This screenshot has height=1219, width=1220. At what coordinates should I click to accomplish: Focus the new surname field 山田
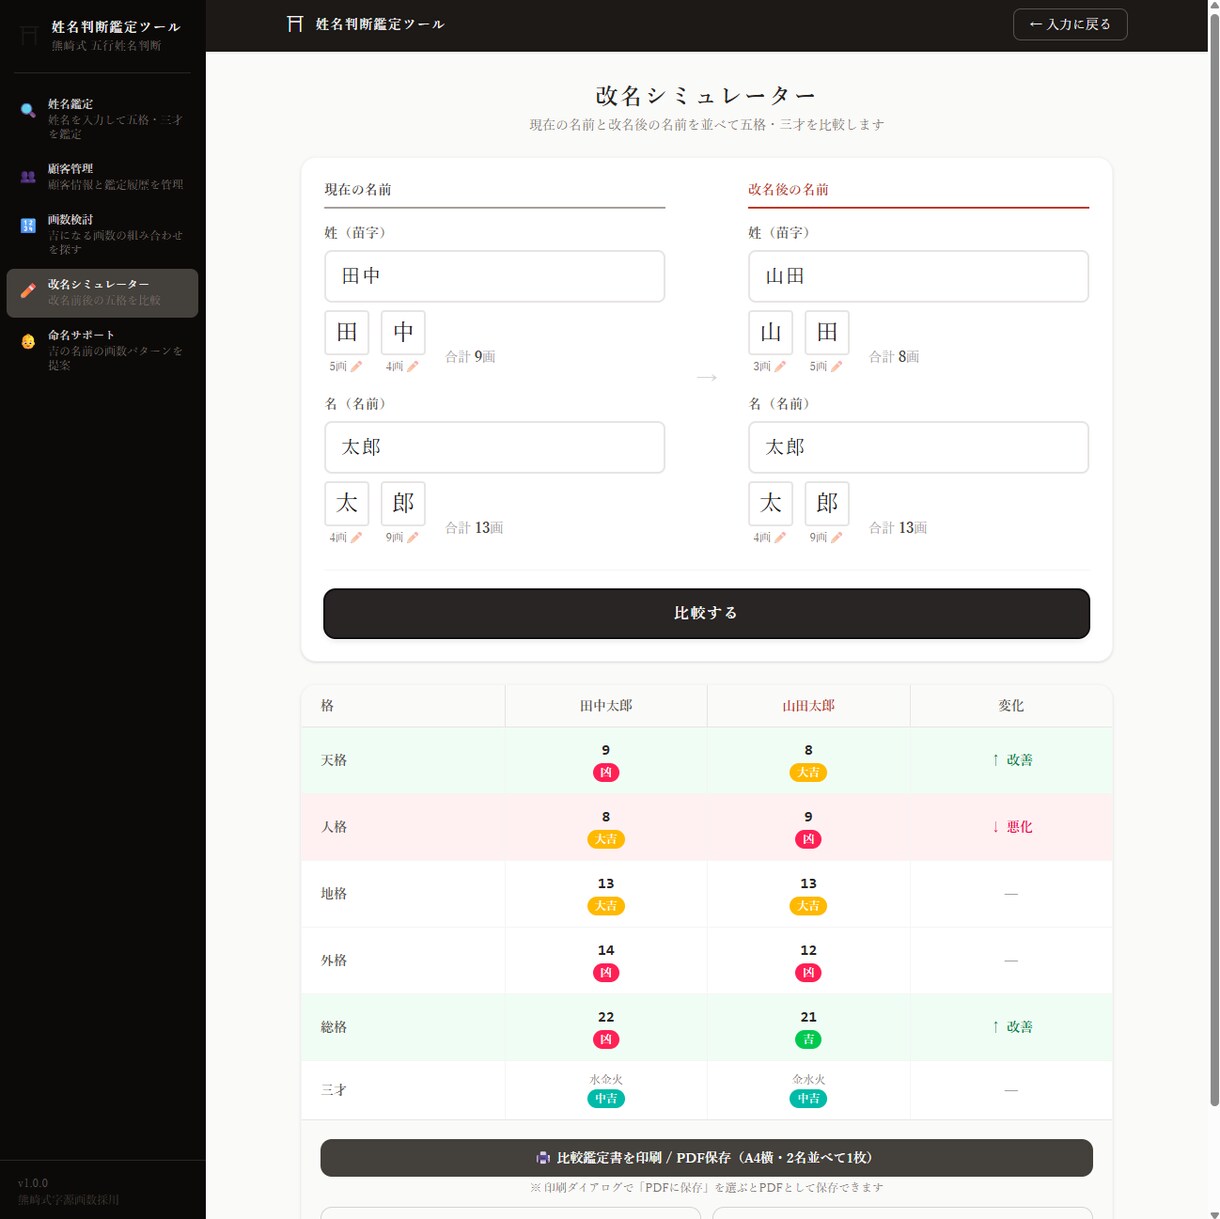point(918,276)
